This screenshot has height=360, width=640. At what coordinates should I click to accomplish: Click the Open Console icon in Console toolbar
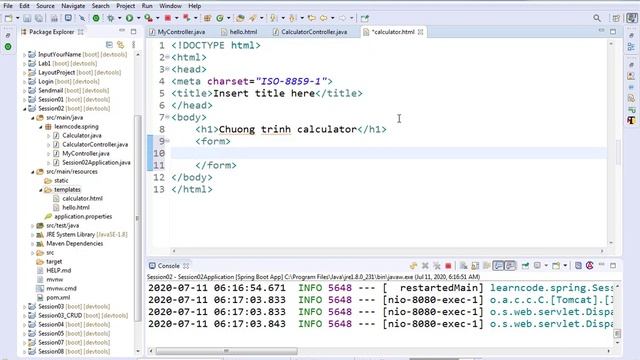point(556,266)
